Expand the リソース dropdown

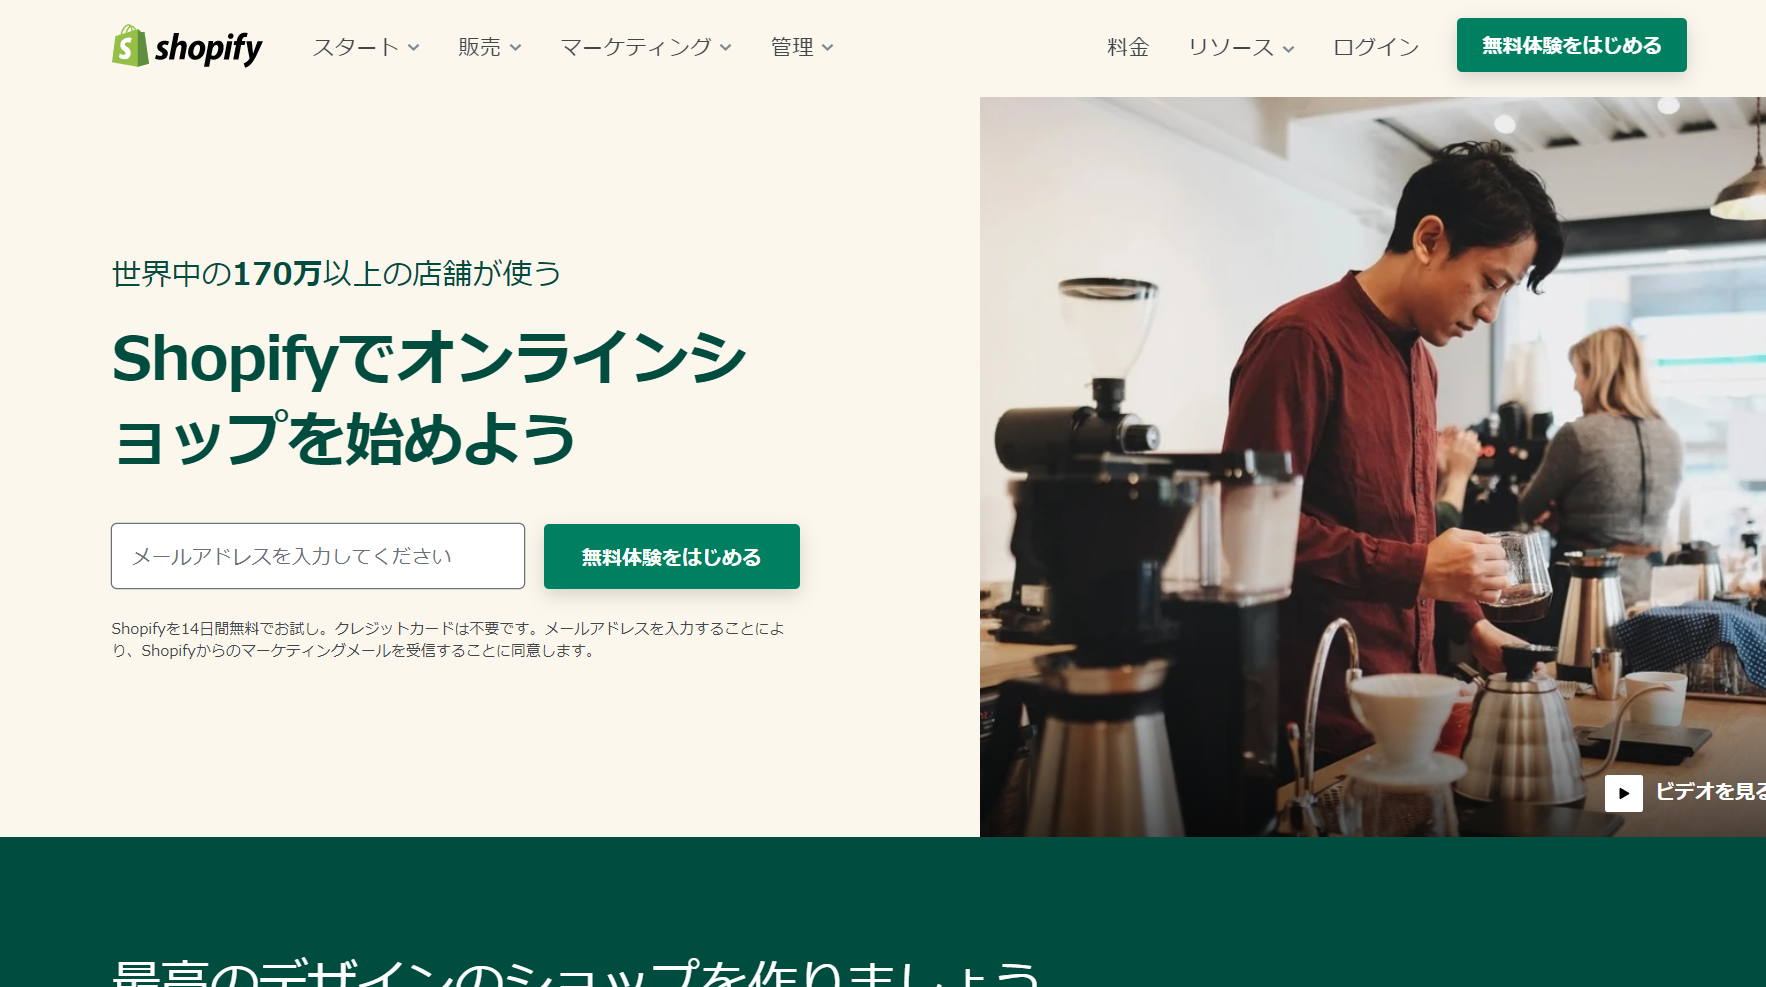[x=1240, y=47]
